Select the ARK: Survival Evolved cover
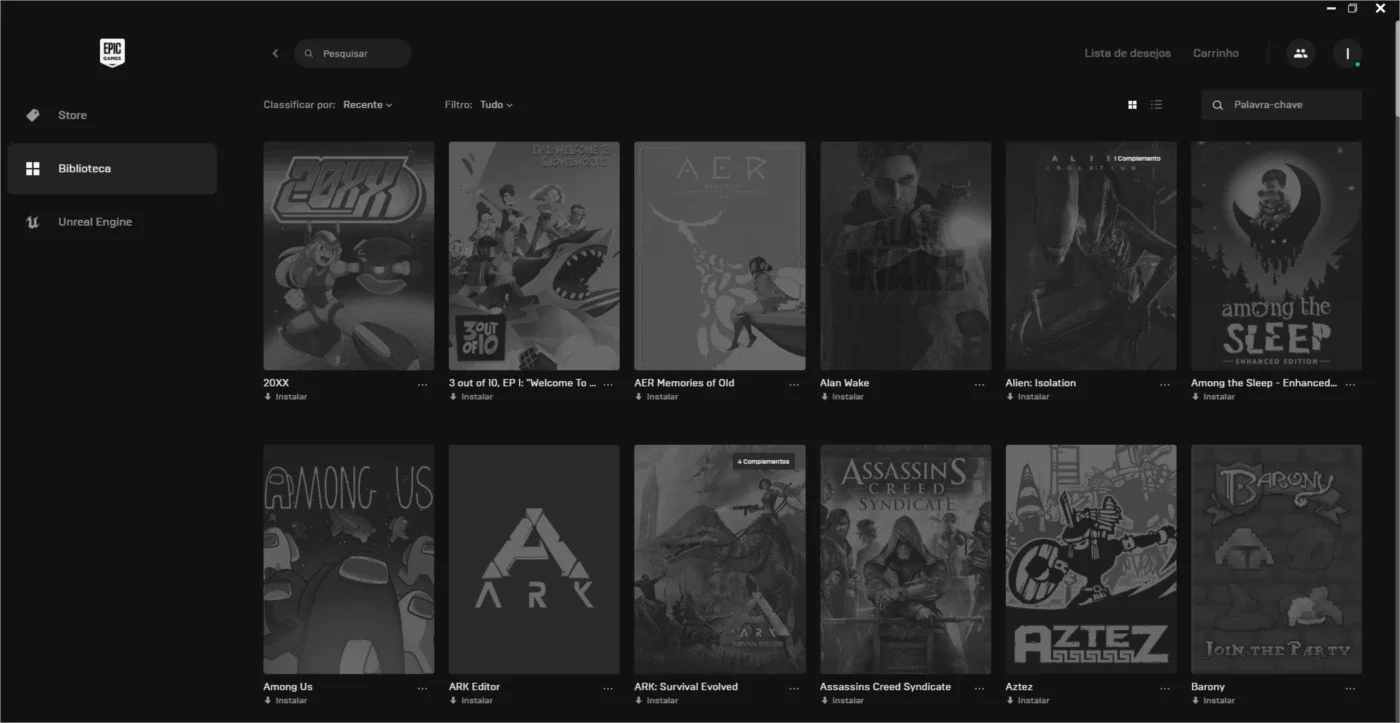The image size is (1400, 723). pyautogui.click(x=720, y=560)
